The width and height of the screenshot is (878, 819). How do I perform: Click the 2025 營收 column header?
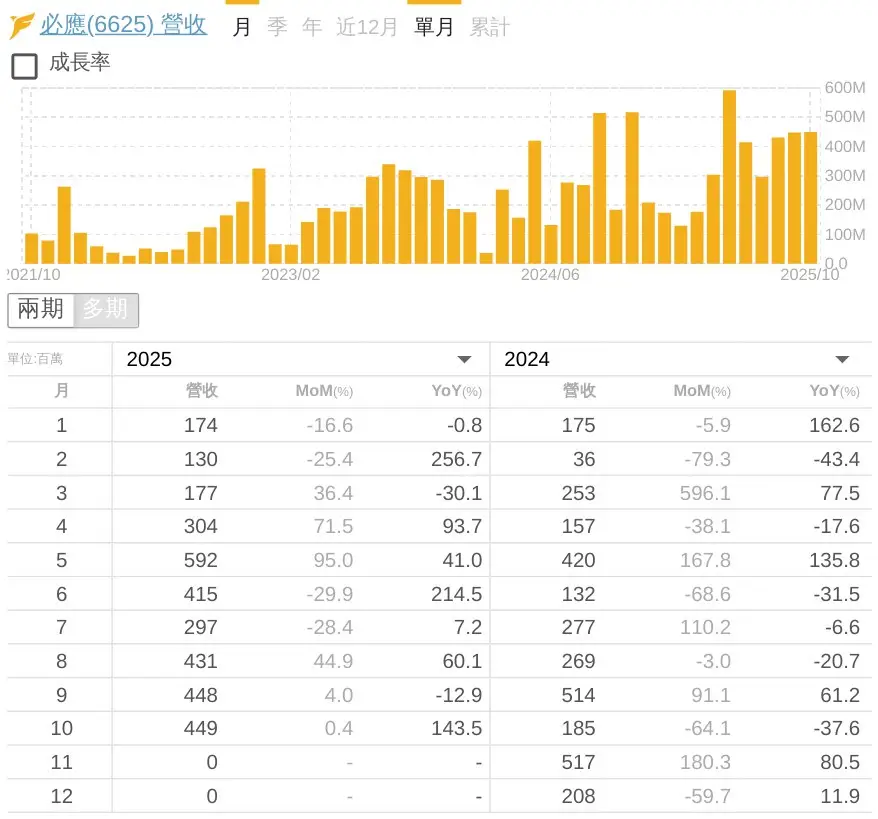coord(201,391)
